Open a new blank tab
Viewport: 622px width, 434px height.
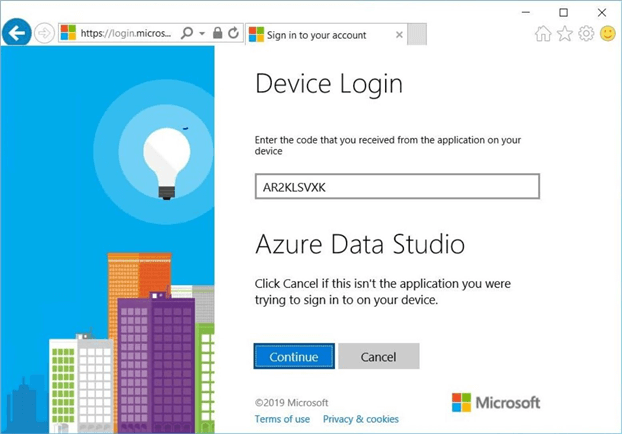click(x=417, y=35)
